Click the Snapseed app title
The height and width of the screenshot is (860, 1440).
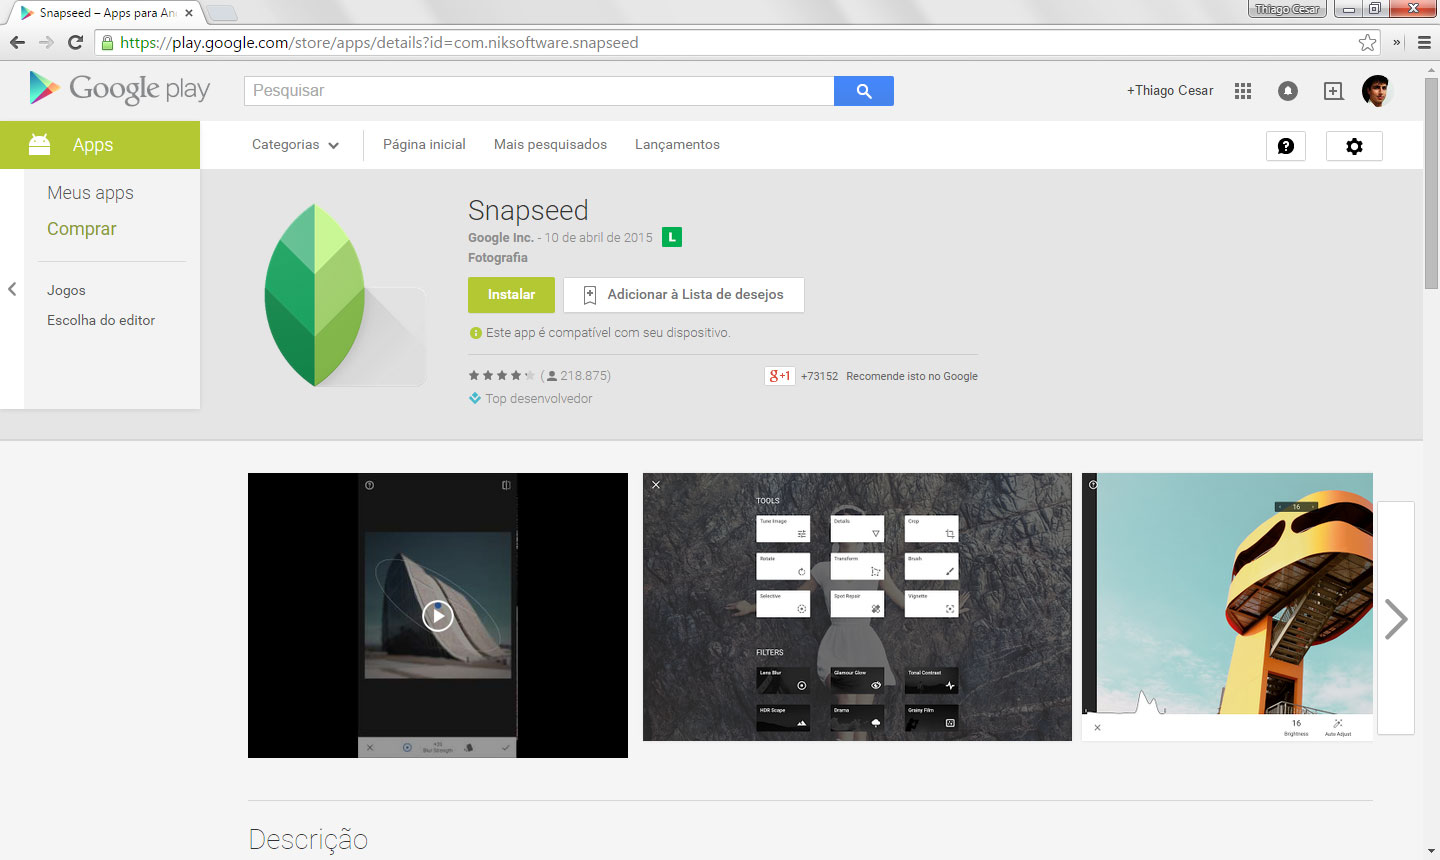coord(528,210)
